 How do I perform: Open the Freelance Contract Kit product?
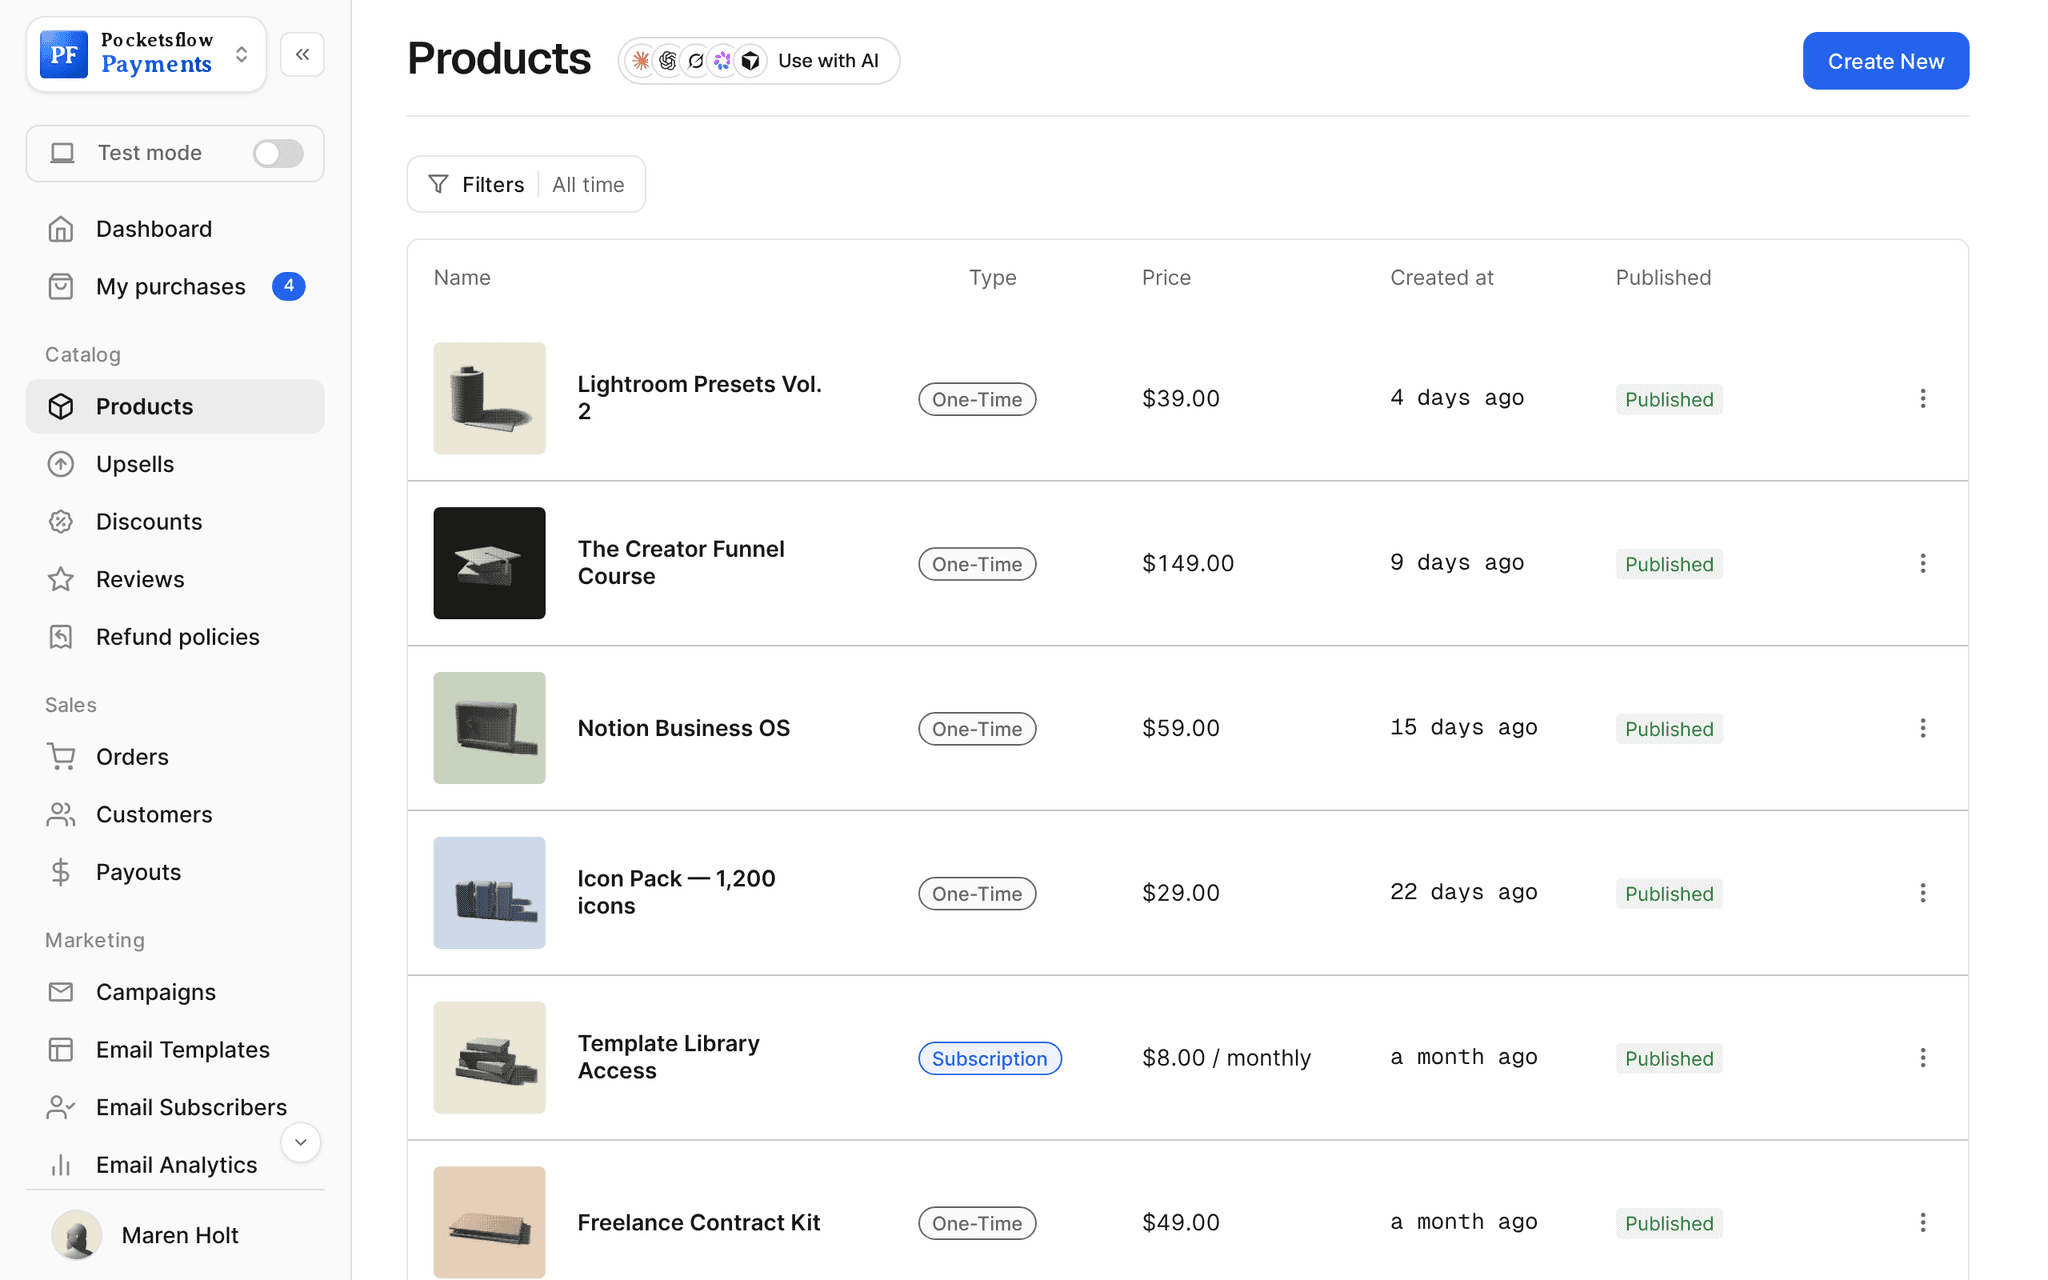[698, 1222]
